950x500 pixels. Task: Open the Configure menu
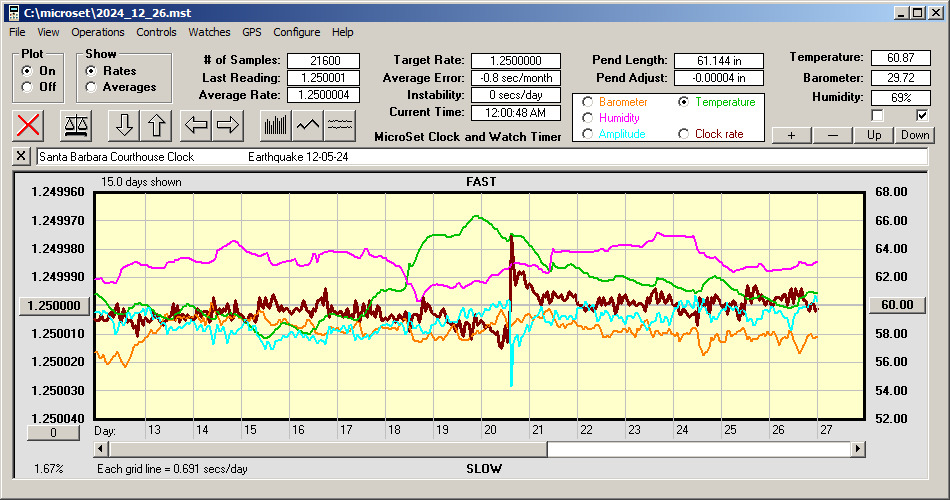[x=297, y=32]
